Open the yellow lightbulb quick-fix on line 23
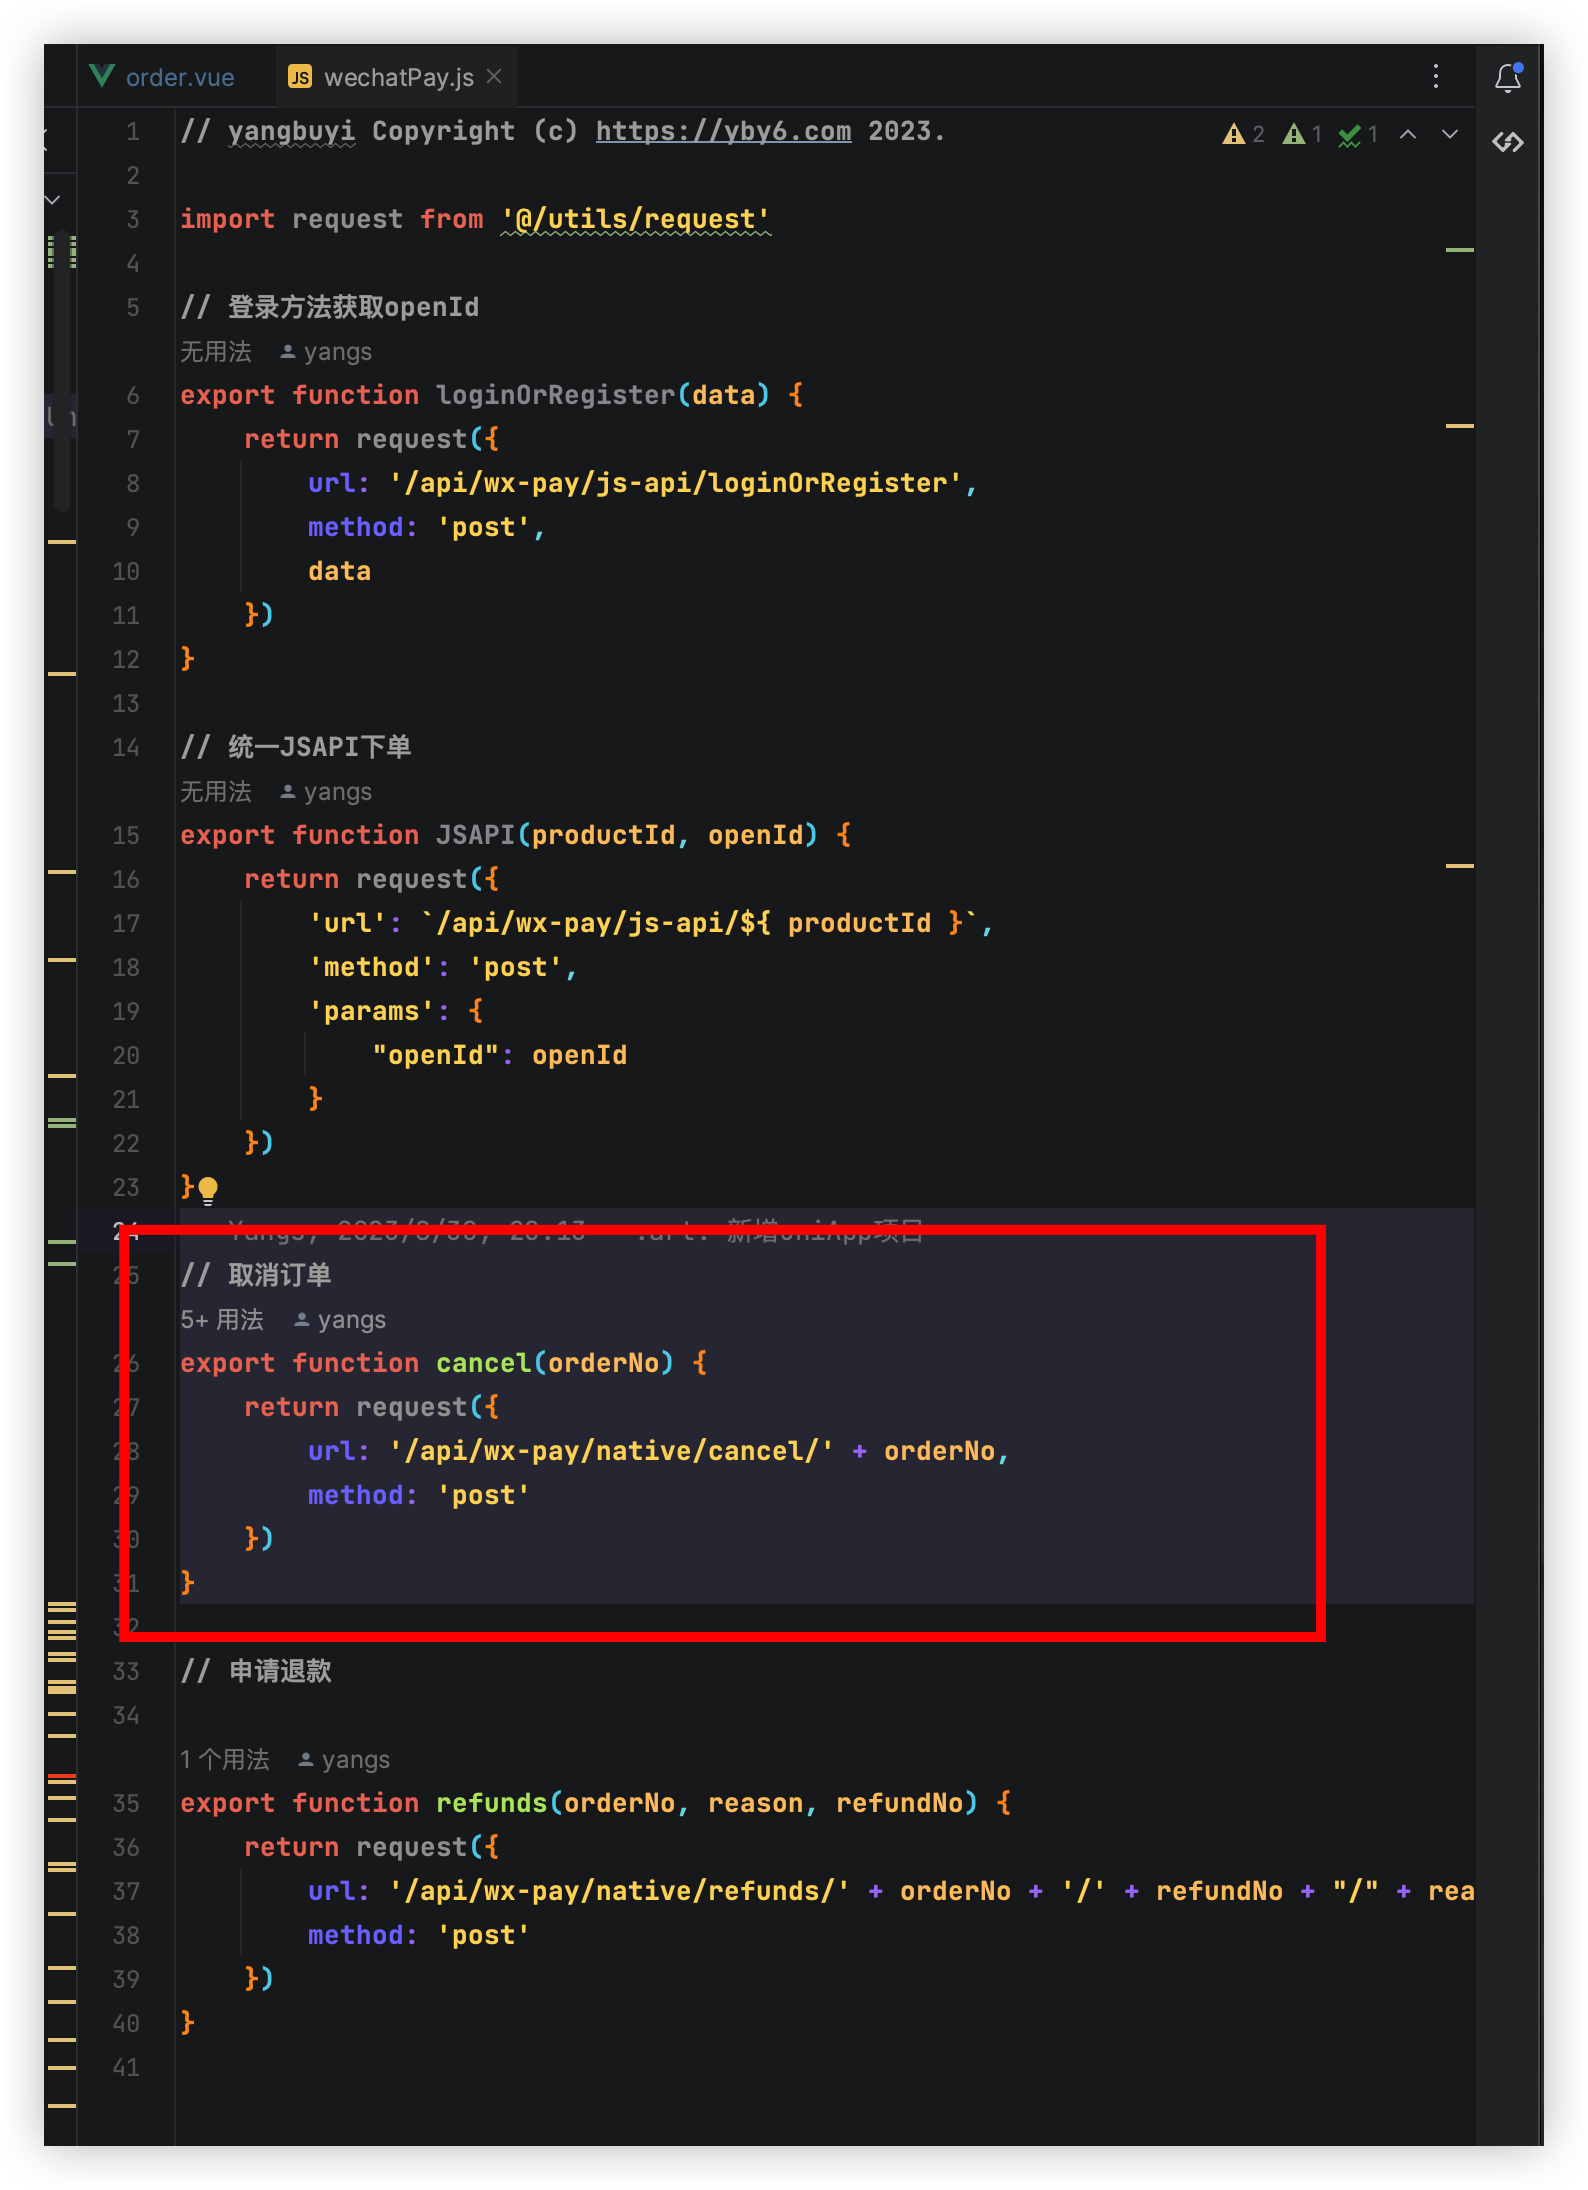The height and width of the screenshot is (2190, 1588). (x=208, y=1188)
